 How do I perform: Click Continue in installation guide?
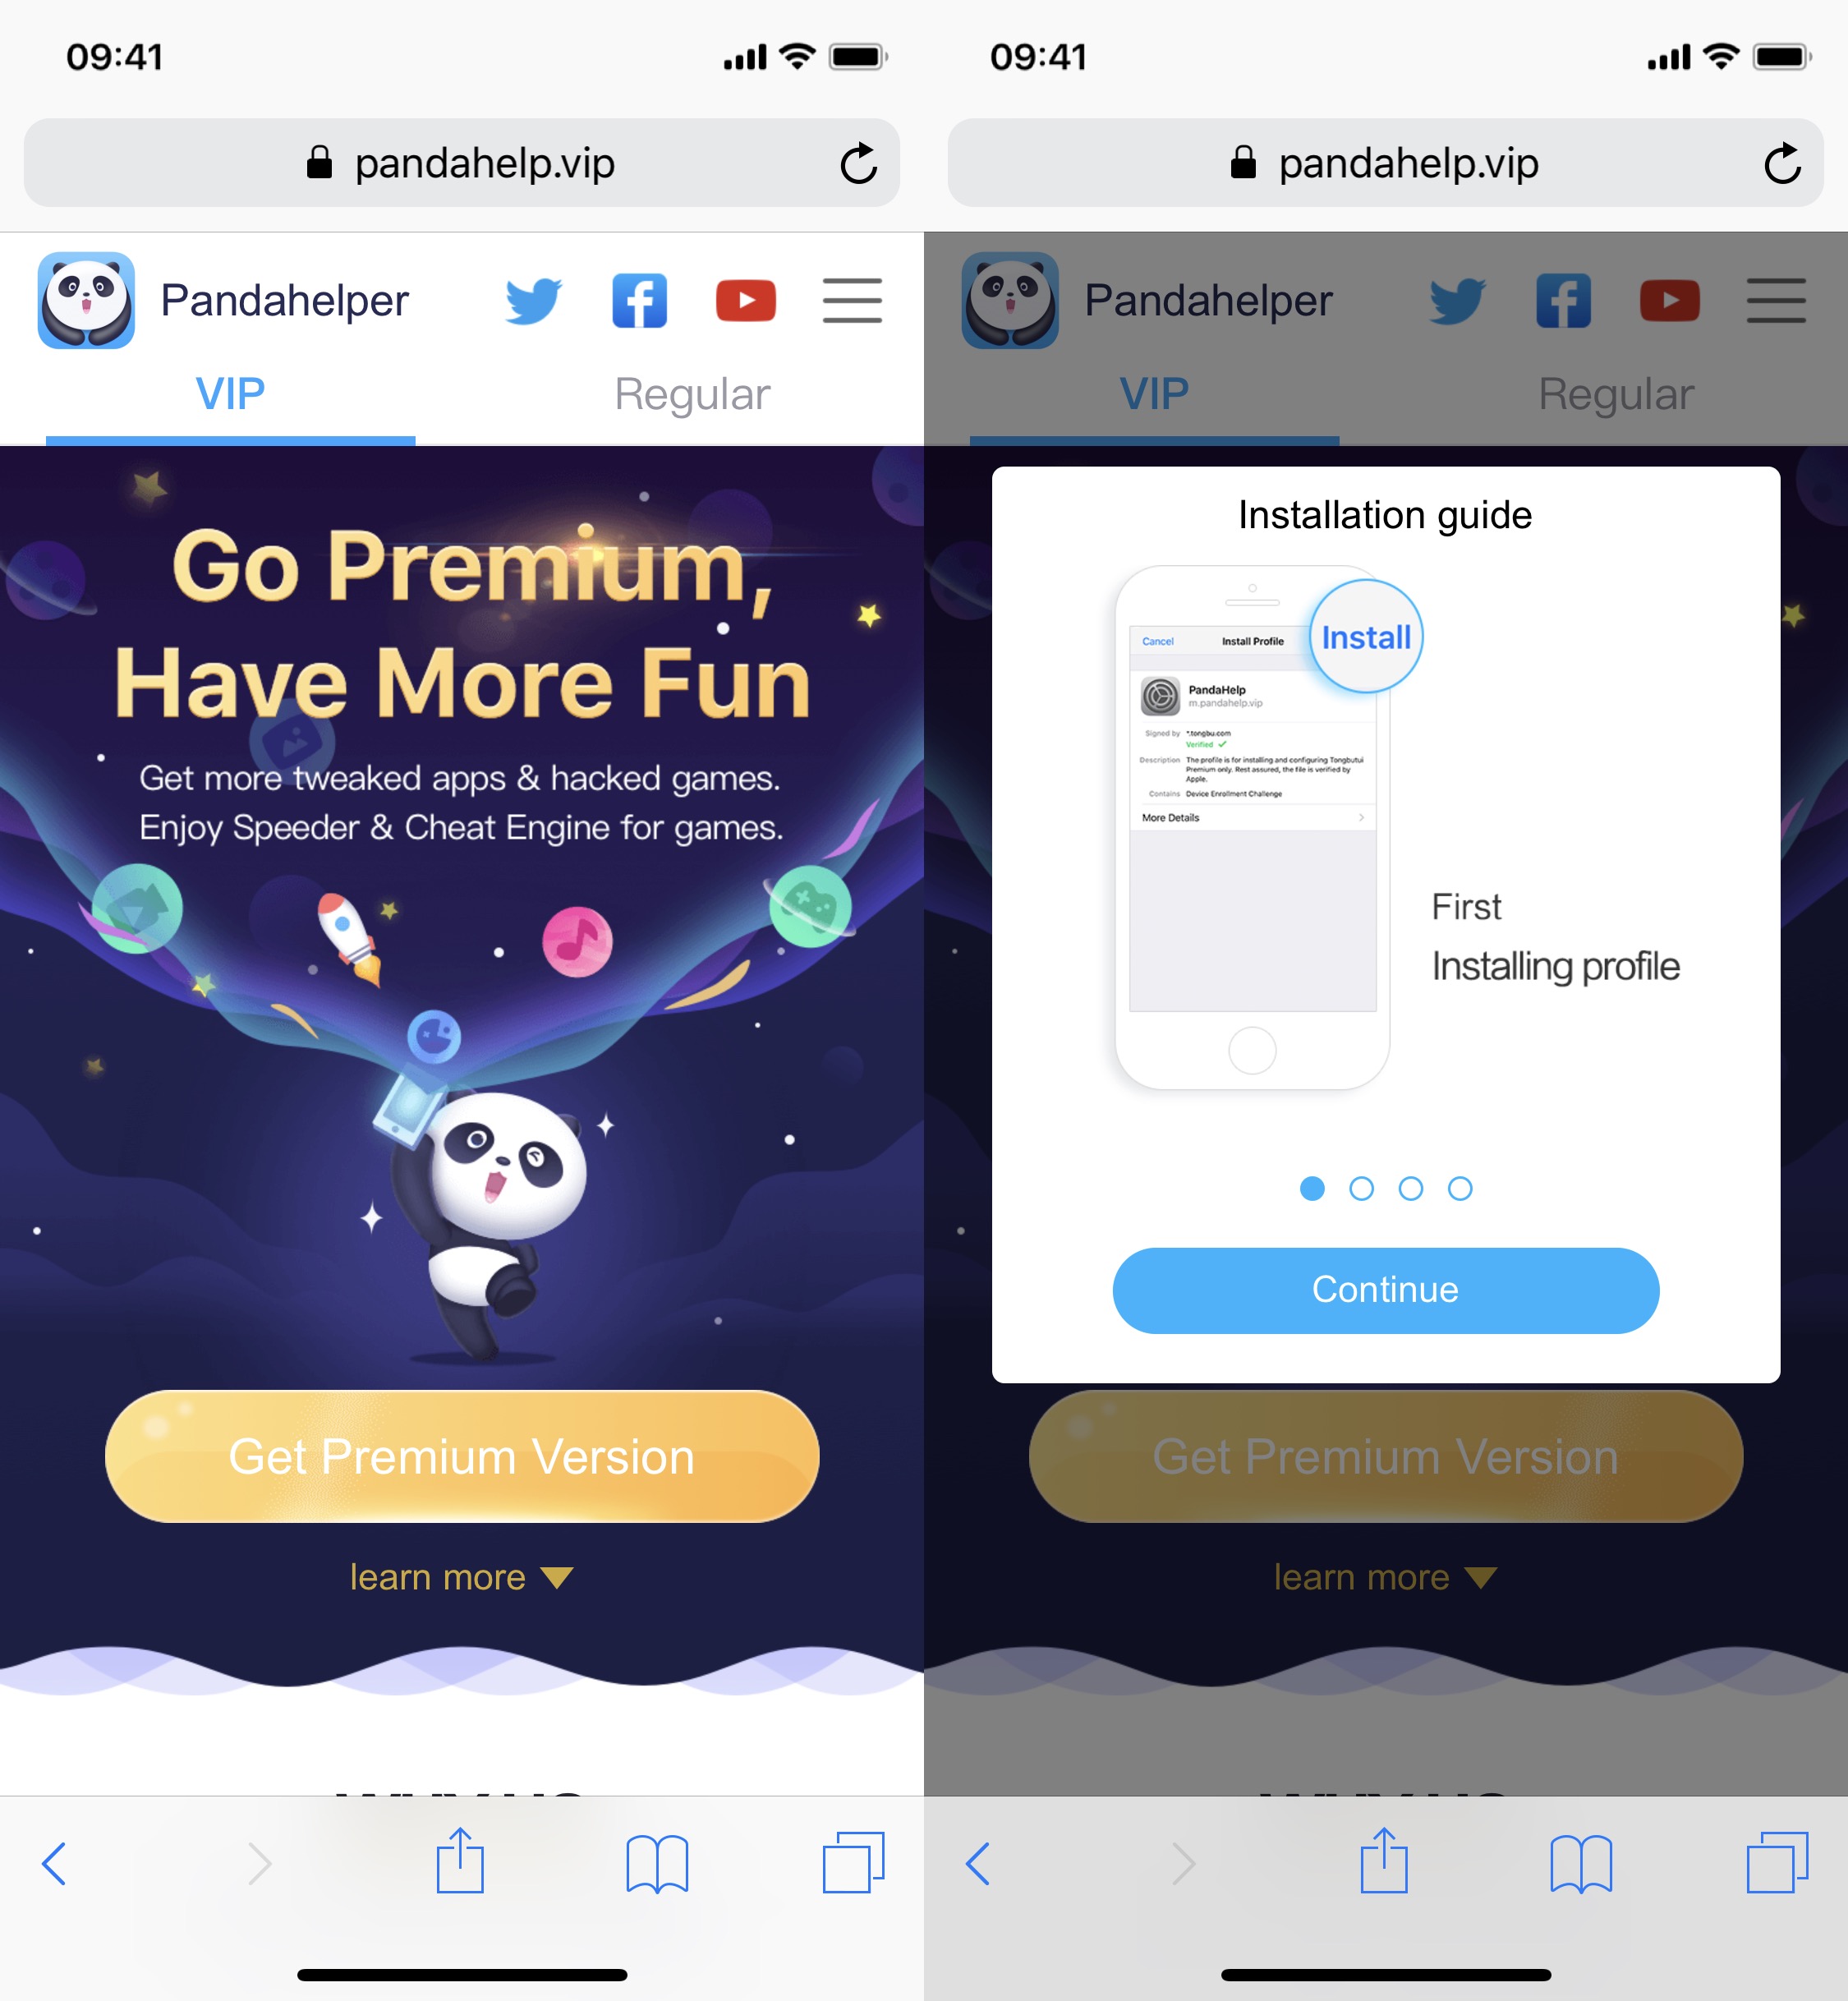click(x=1385, y=1290)
